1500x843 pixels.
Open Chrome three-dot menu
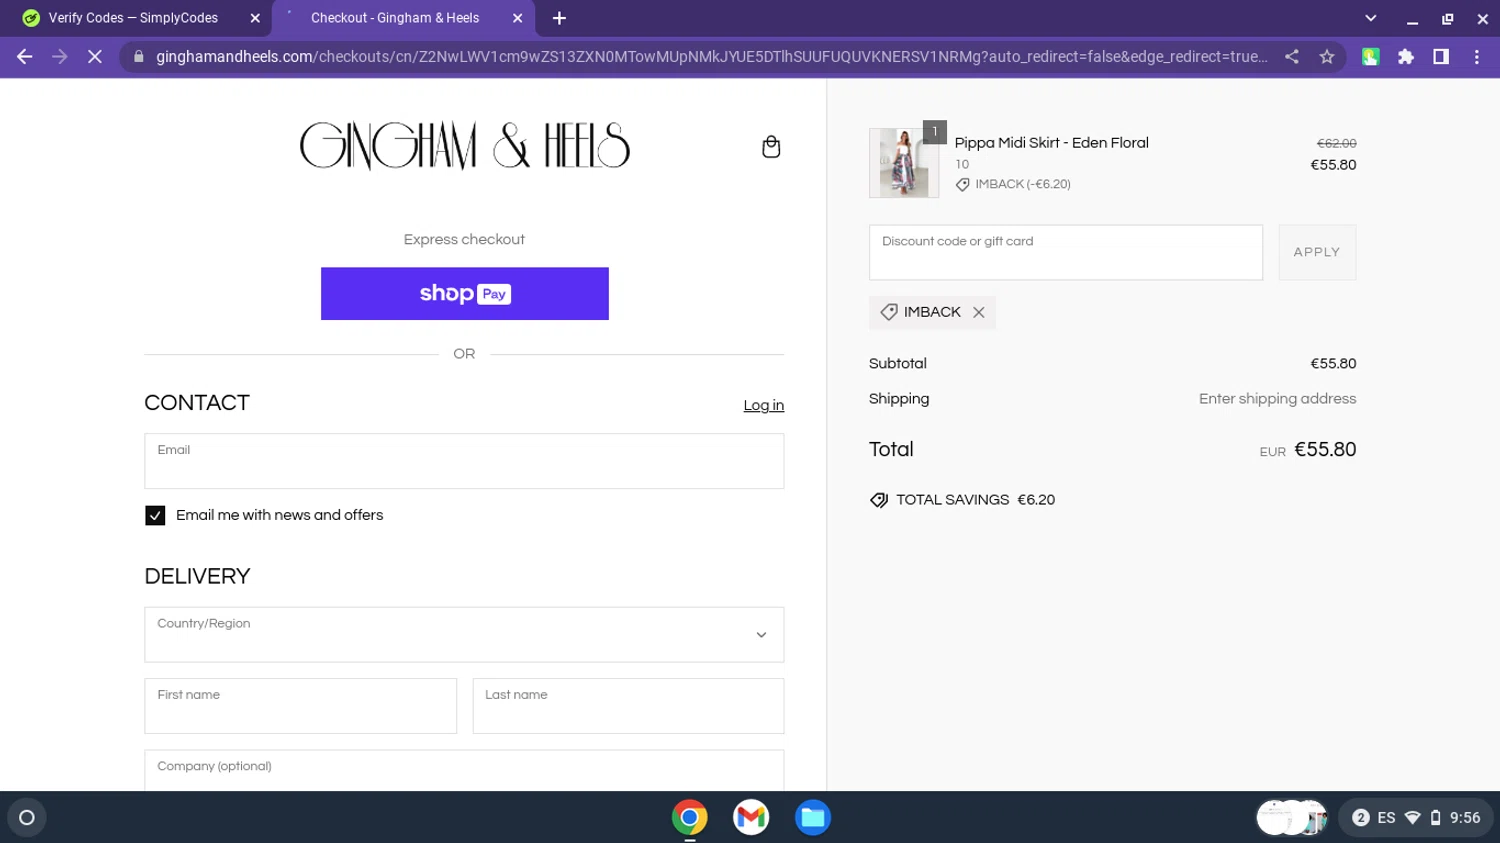pos(1477,57)
